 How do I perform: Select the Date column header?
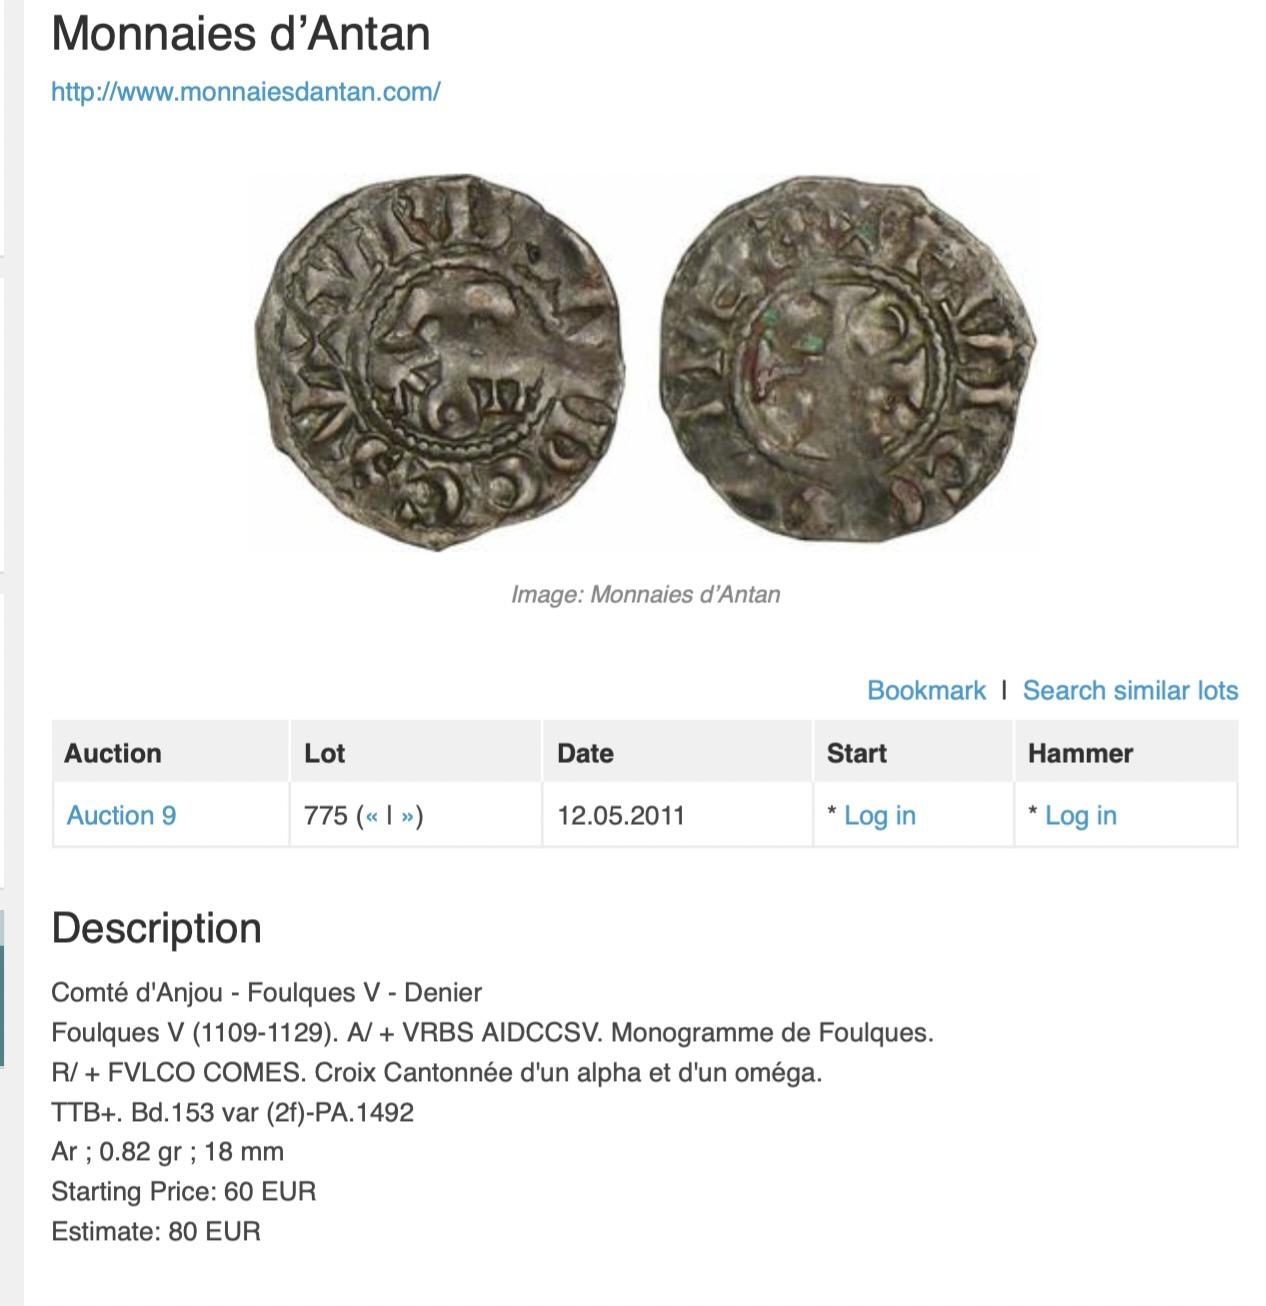pos(585,753)
